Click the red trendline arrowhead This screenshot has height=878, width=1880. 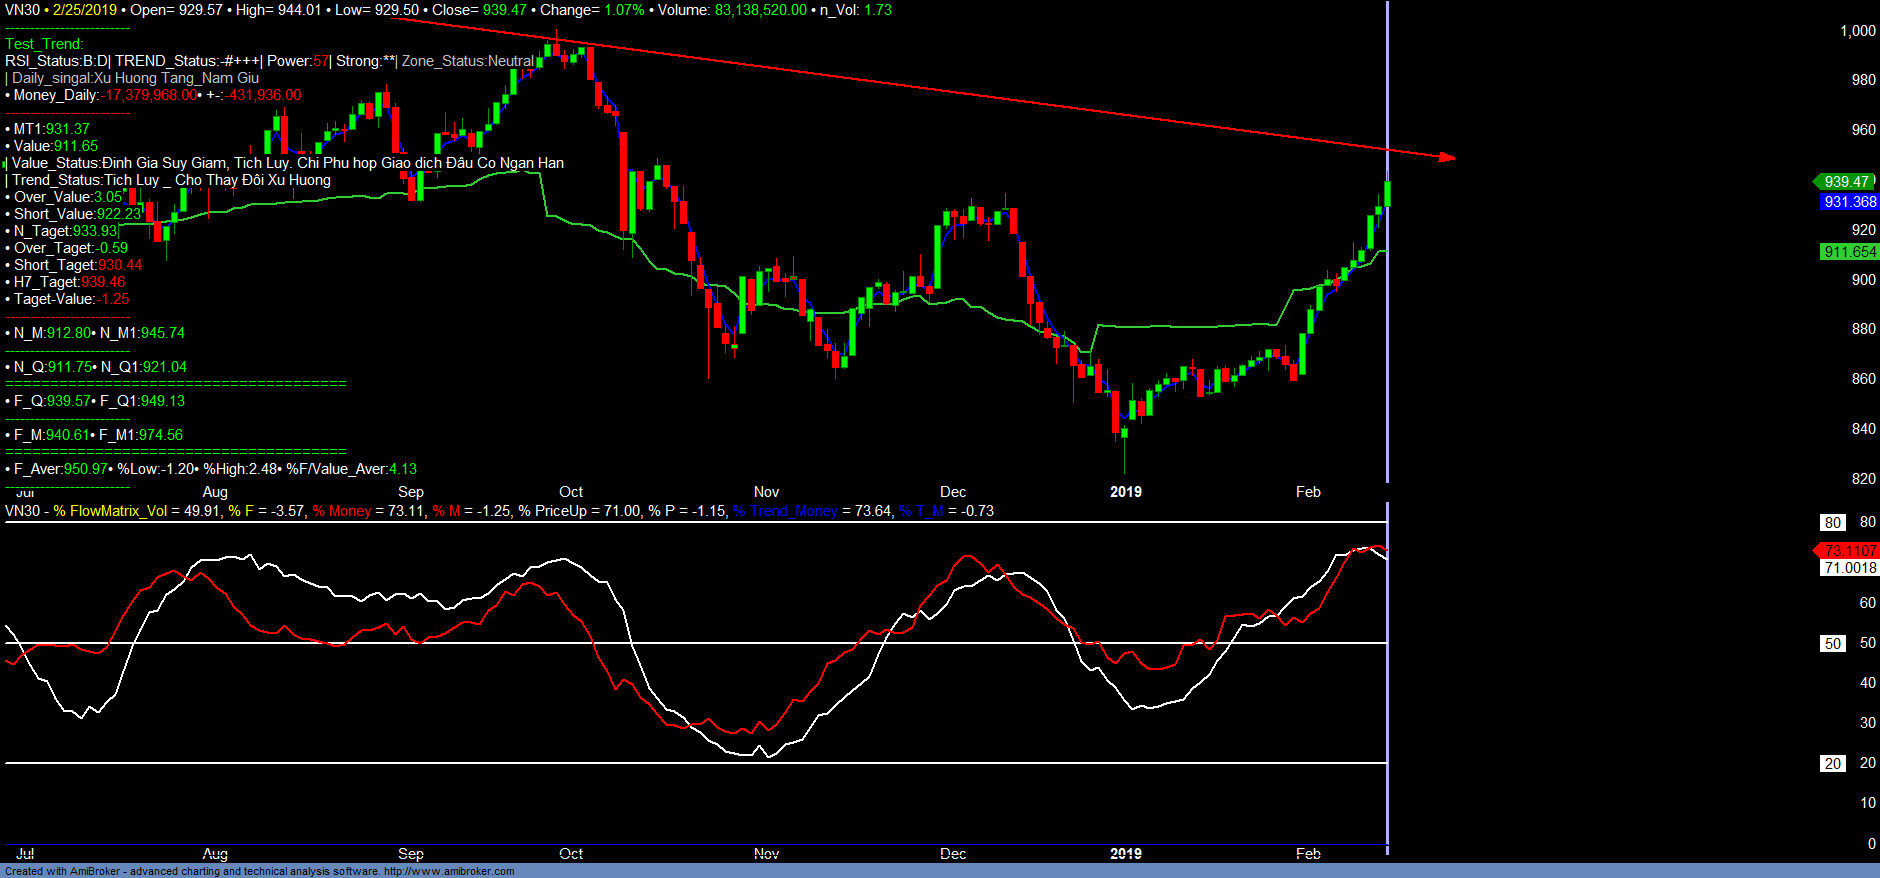(1447, 157)
